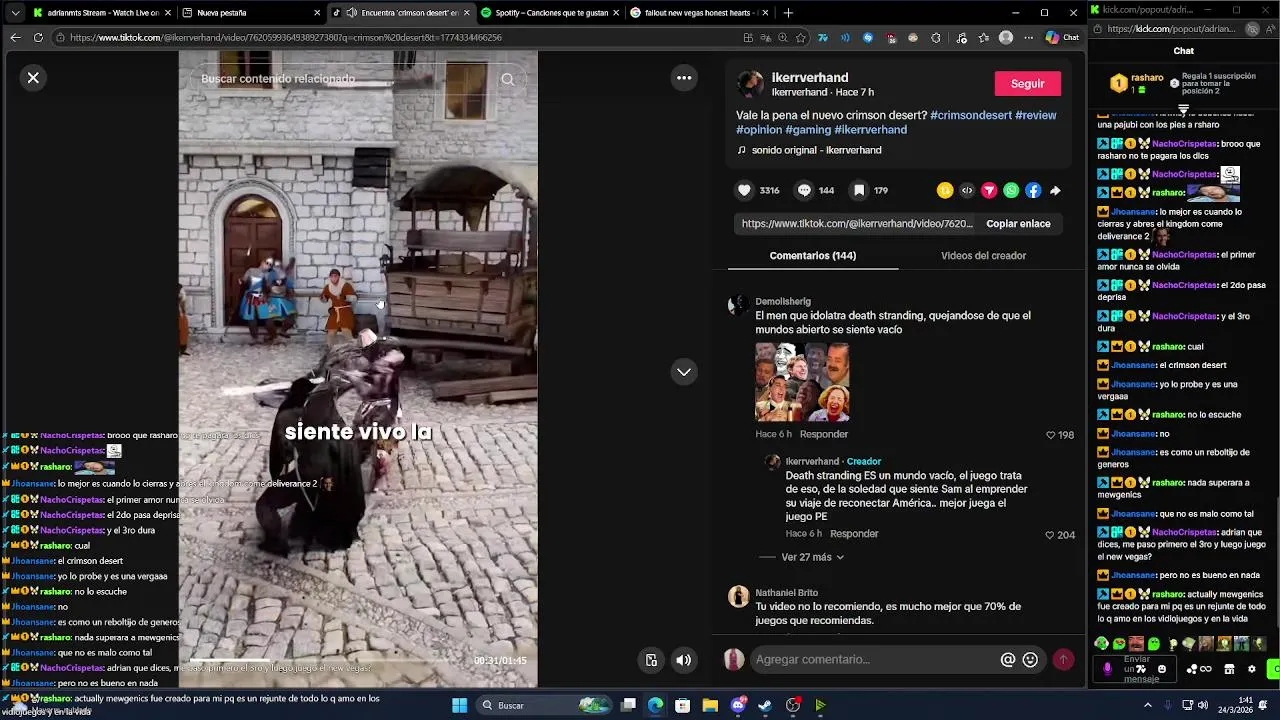
Task: Open Windows Start menu
Action: 460,705
